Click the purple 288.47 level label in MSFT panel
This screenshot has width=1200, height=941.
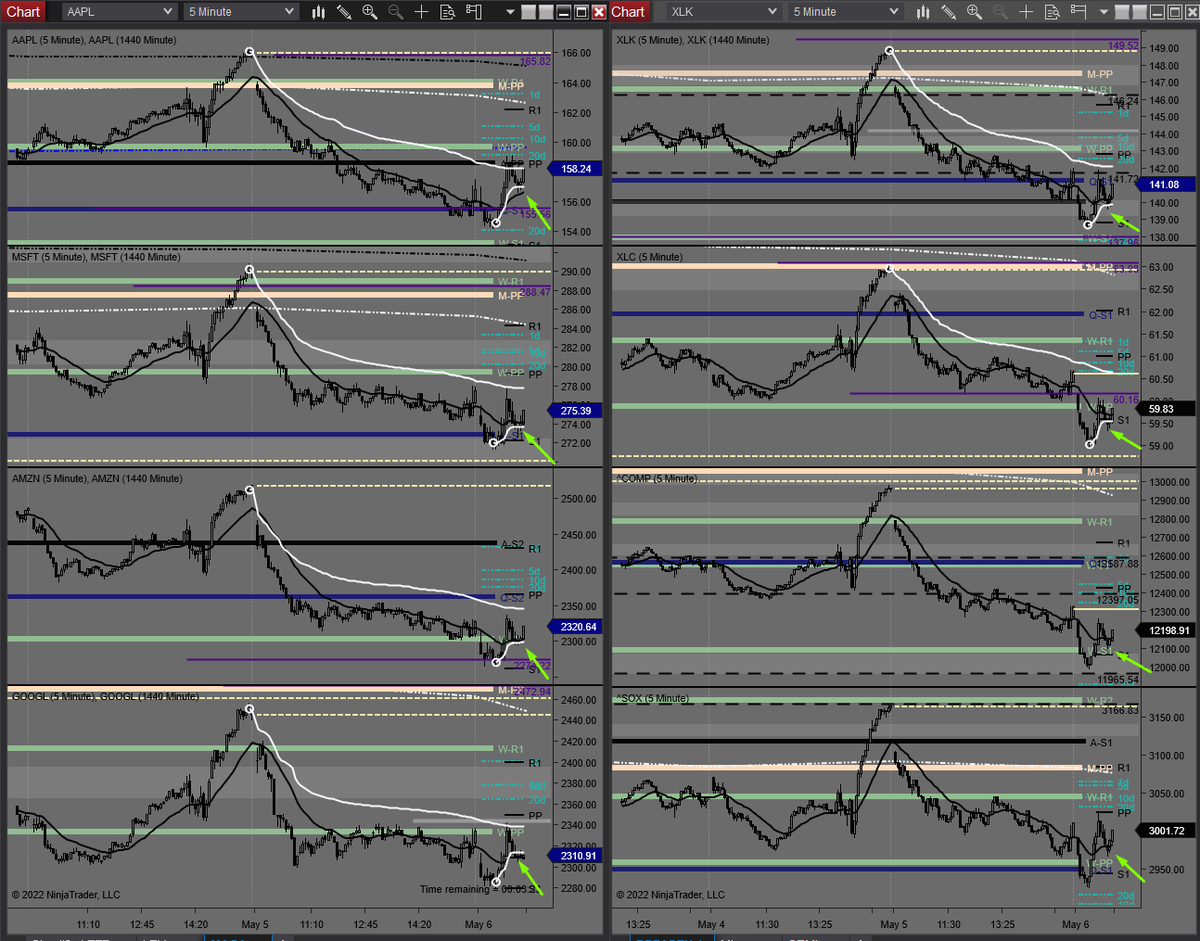tap(536, 291)
